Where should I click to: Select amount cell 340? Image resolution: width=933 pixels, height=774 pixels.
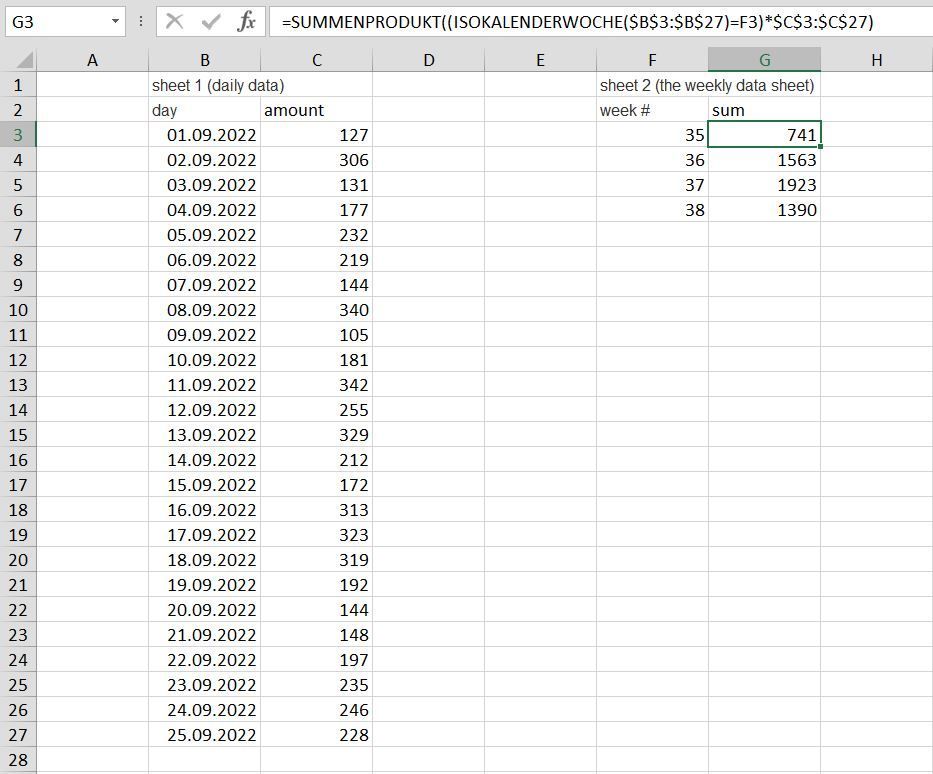click(x=317, y=310)
